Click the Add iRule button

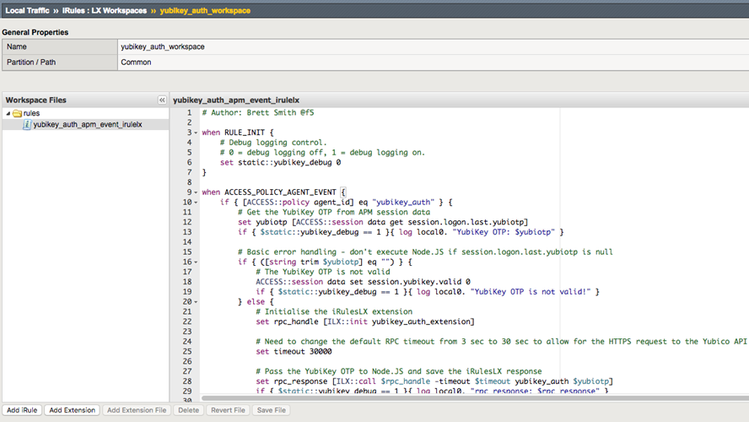[x=22, y=411]
